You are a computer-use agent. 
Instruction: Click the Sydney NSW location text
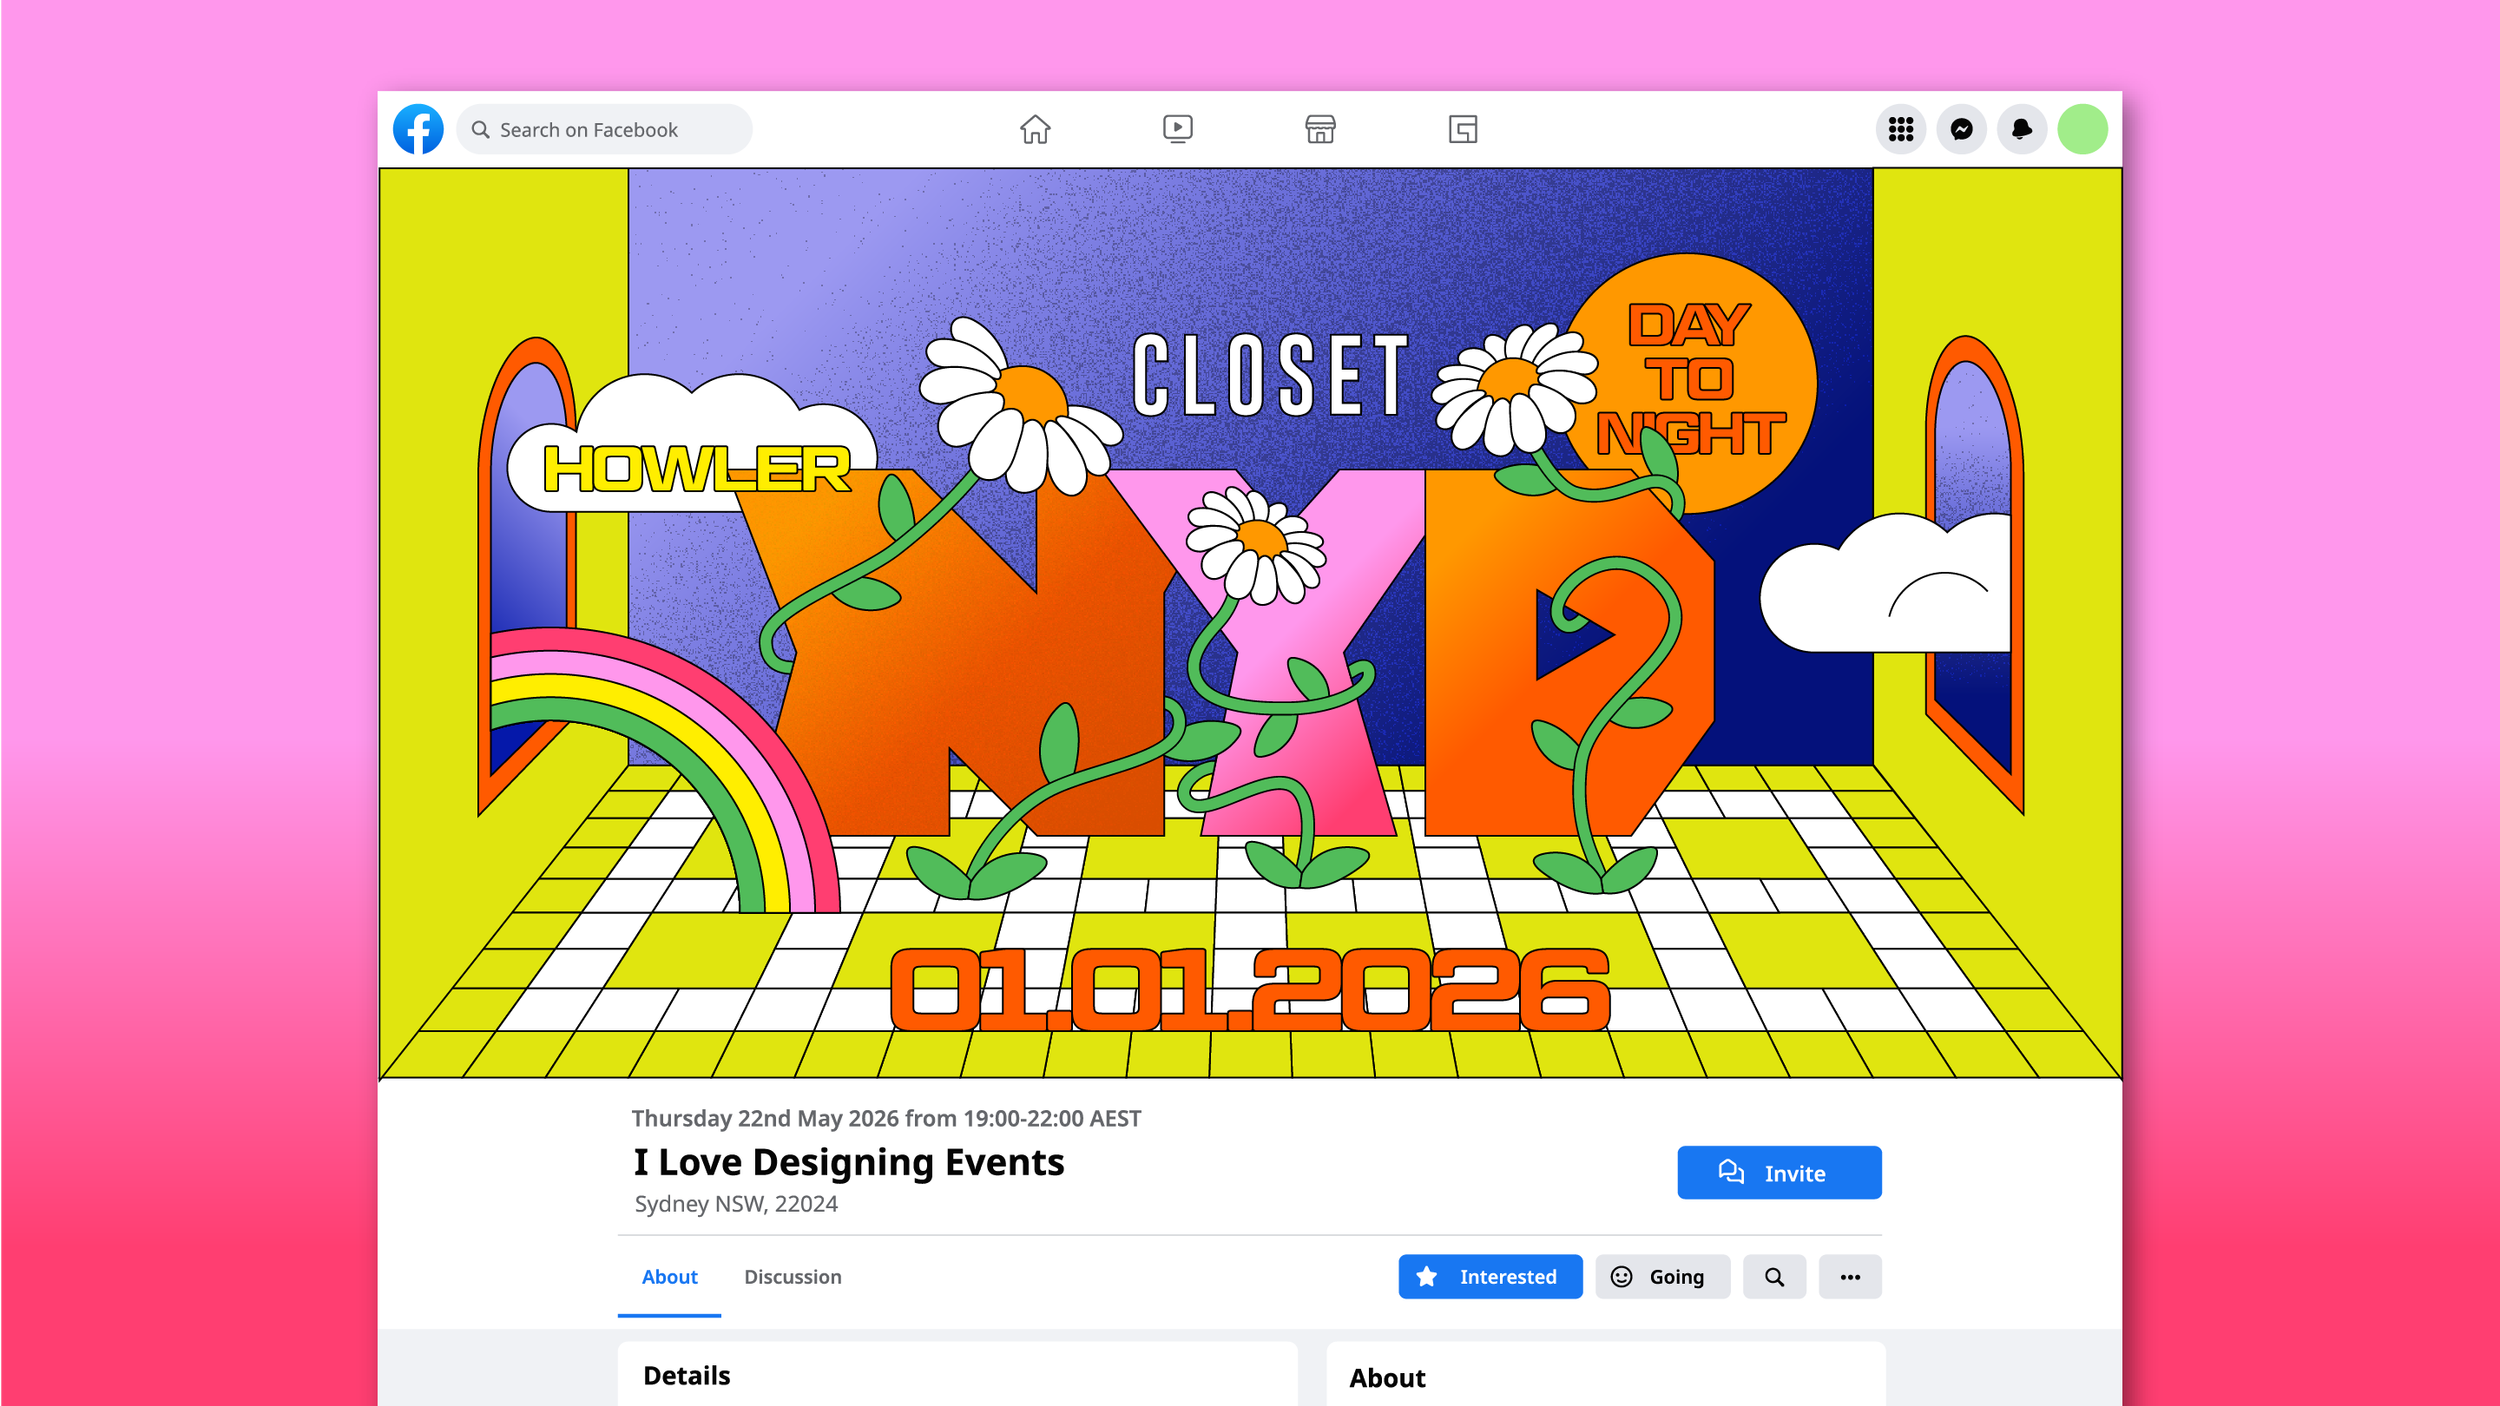coord(736,1204)
